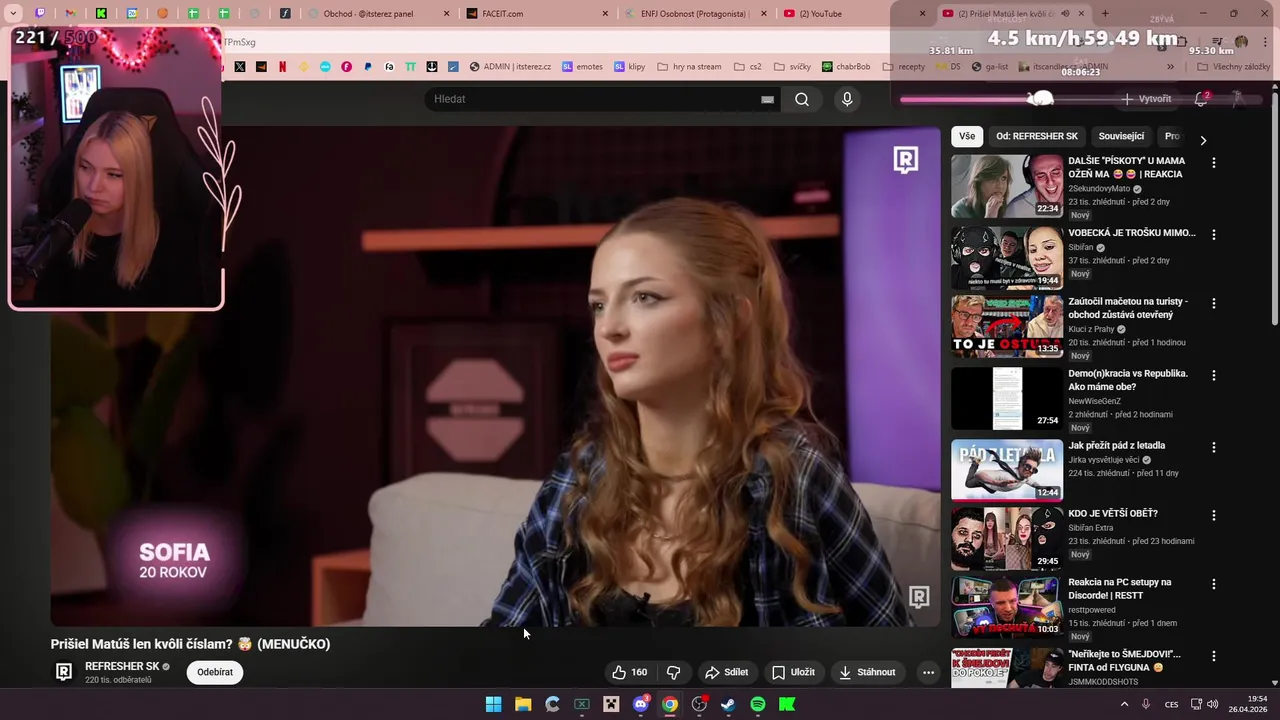This screenshot has width=1280, height=720.
Task: Open DALŠIE PÍSKOTY video thumbnail
Action: coord(1006,186)
